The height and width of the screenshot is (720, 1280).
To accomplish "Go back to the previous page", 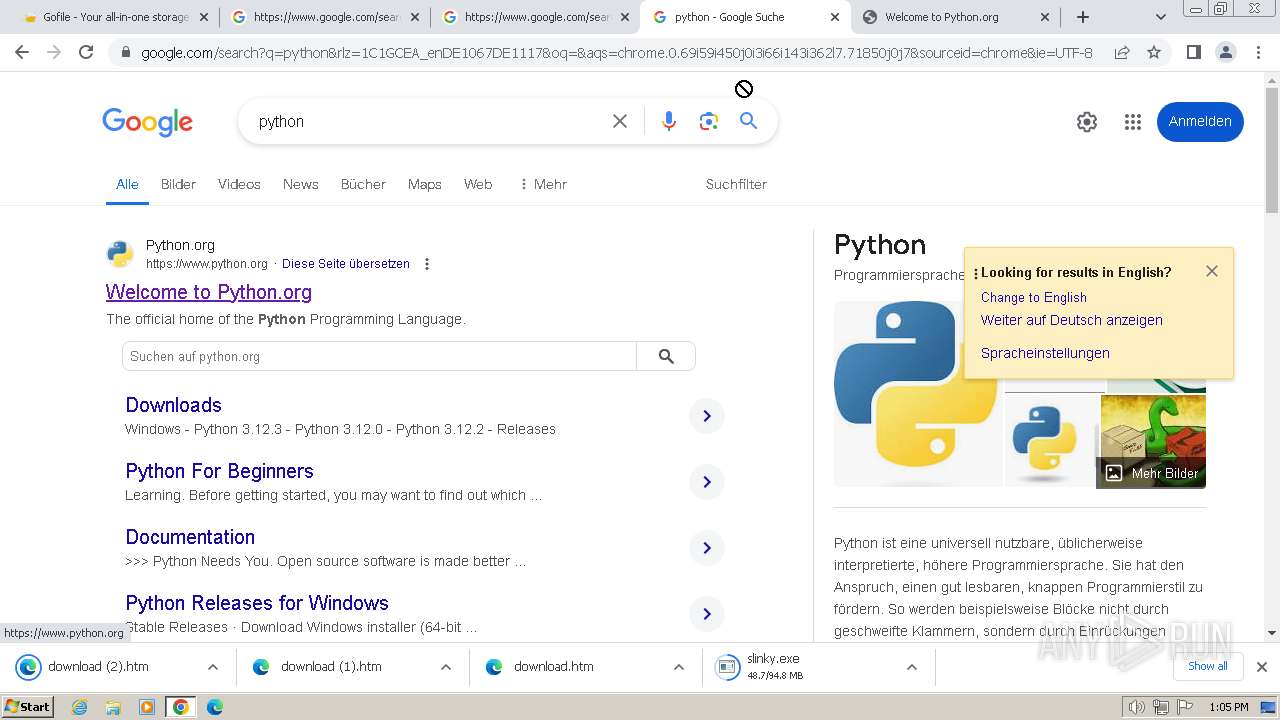I will point(22,52).
